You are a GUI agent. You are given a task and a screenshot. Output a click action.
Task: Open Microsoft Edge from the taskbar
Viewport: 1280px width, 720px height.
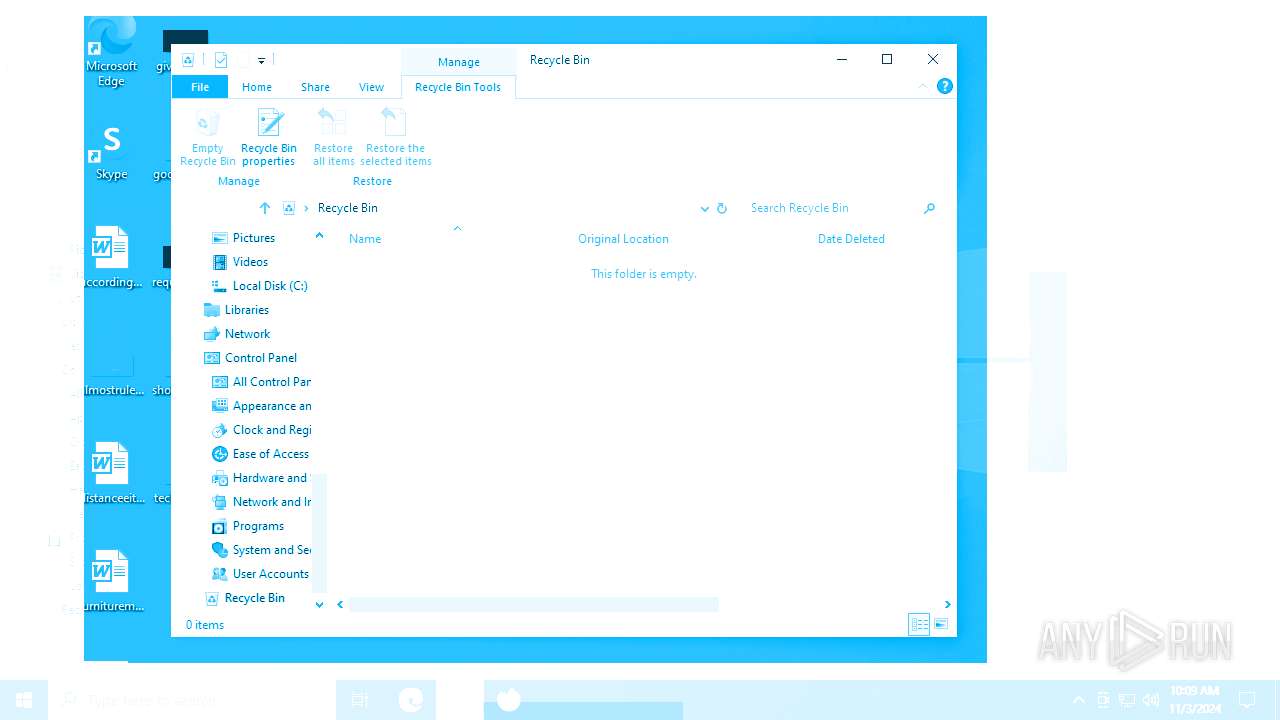(x=411, y=700)
